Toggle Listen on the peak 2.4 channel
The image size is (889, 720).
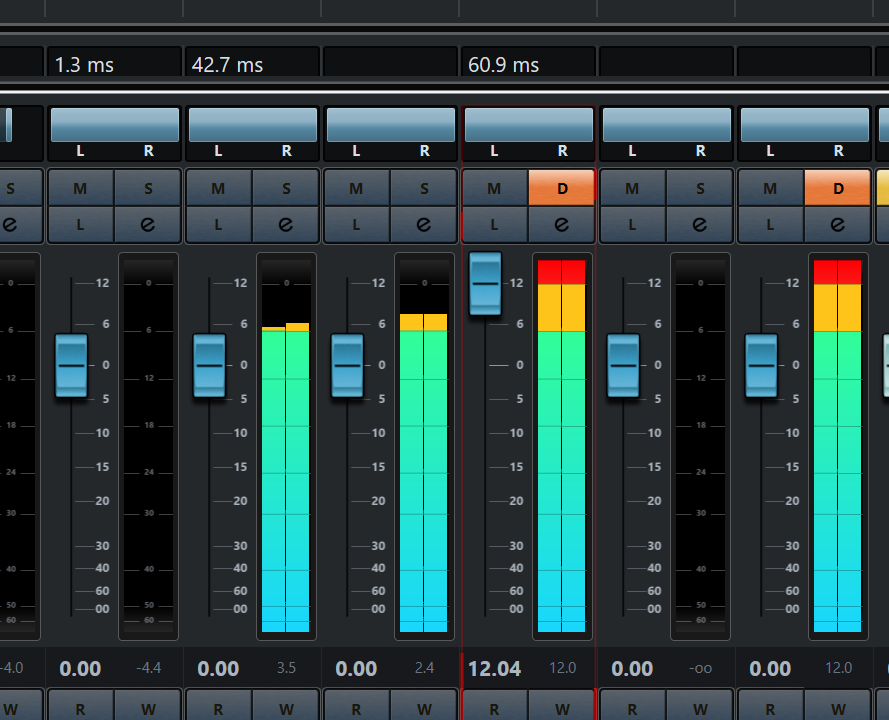pyautogui.click(x=357, y=225)
